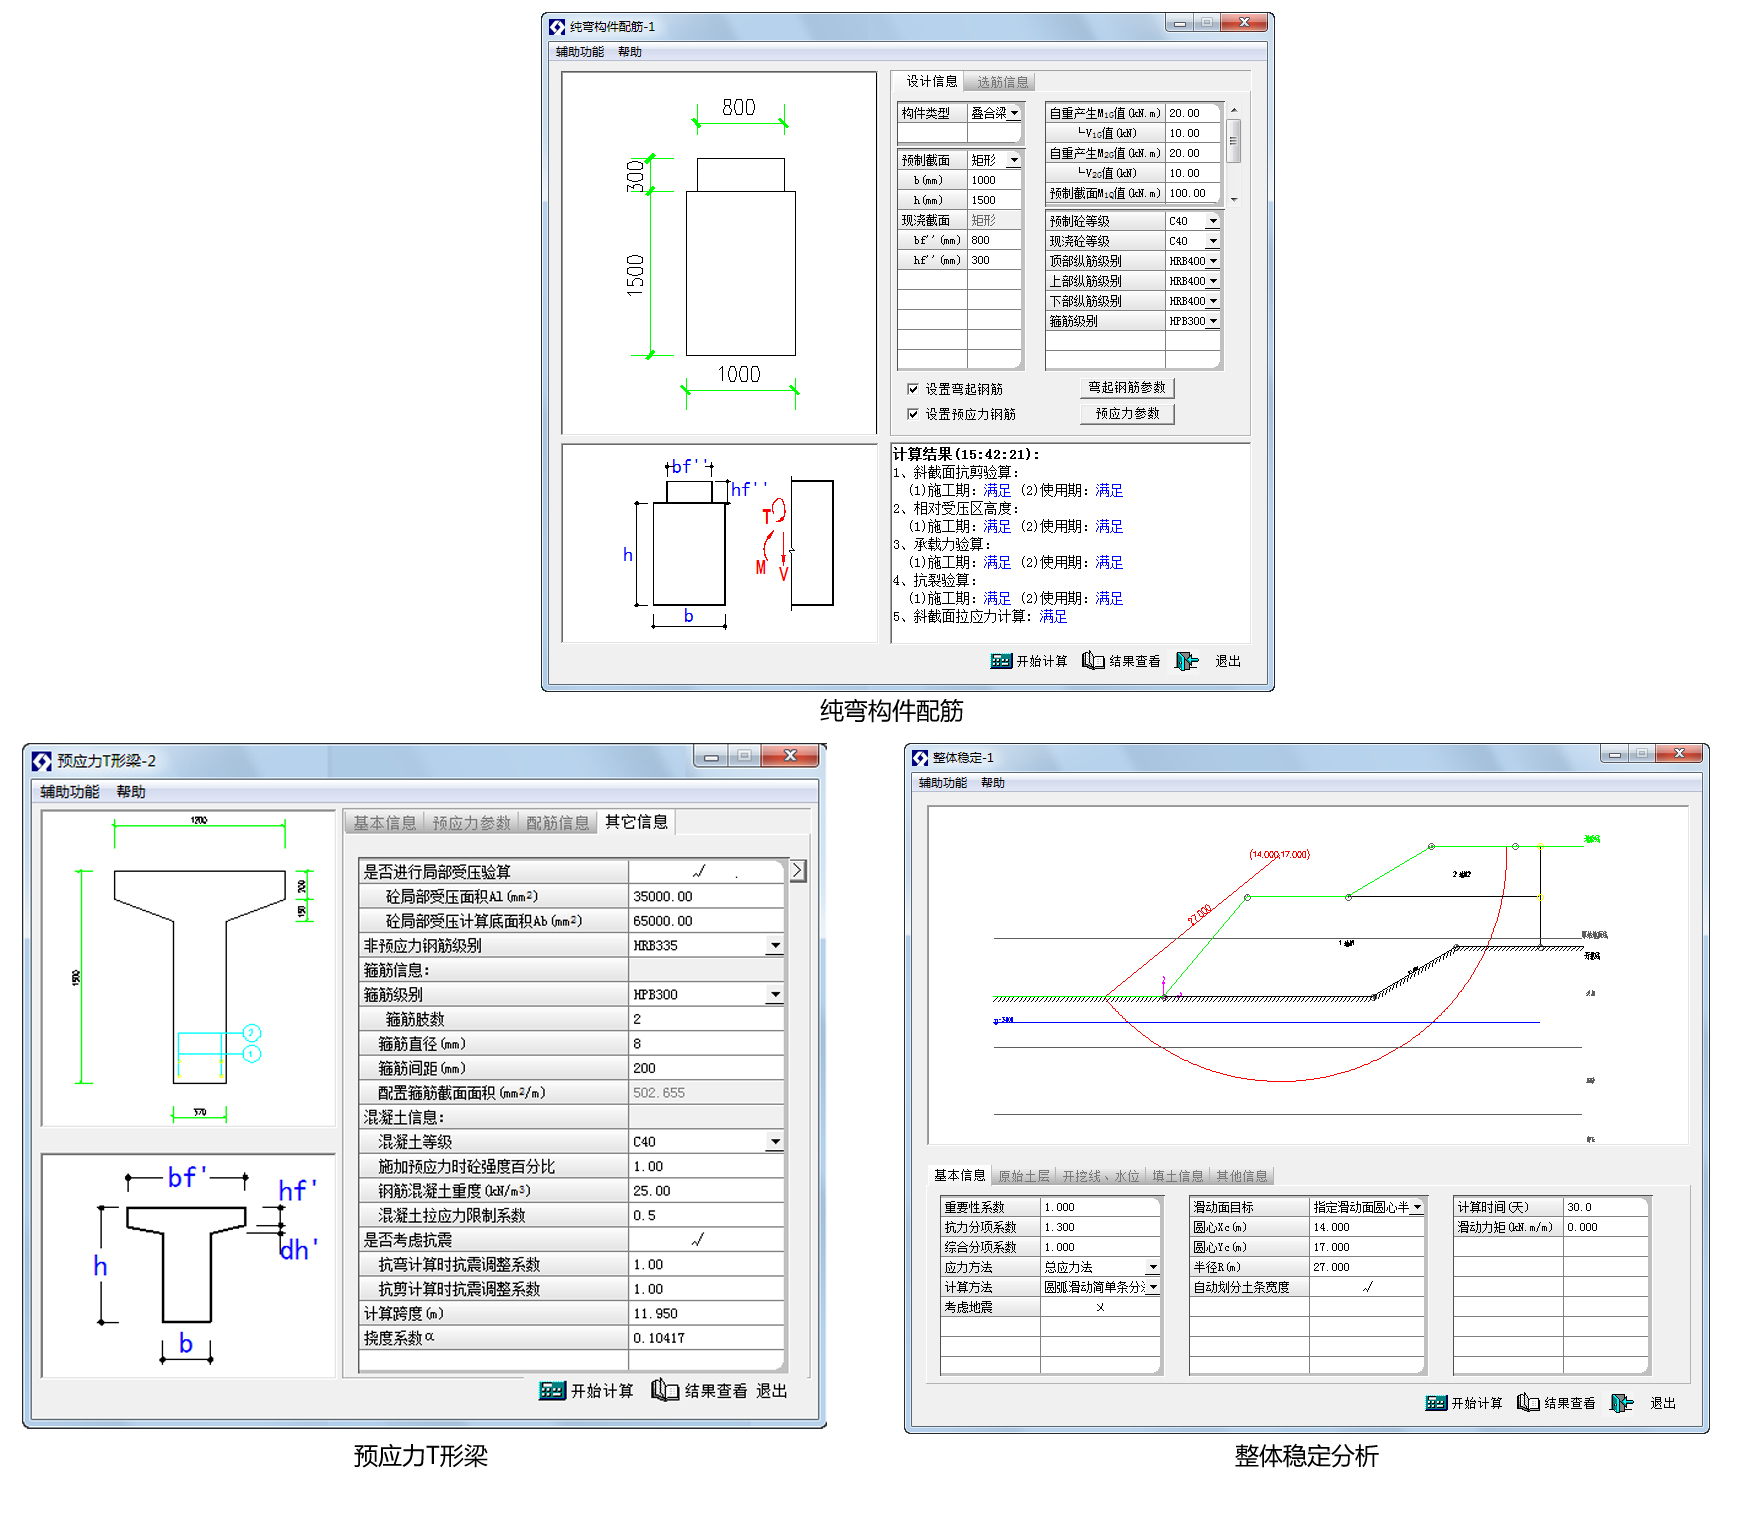
Task: Switch to the 选筋信息 tab
Action: 1002,82
